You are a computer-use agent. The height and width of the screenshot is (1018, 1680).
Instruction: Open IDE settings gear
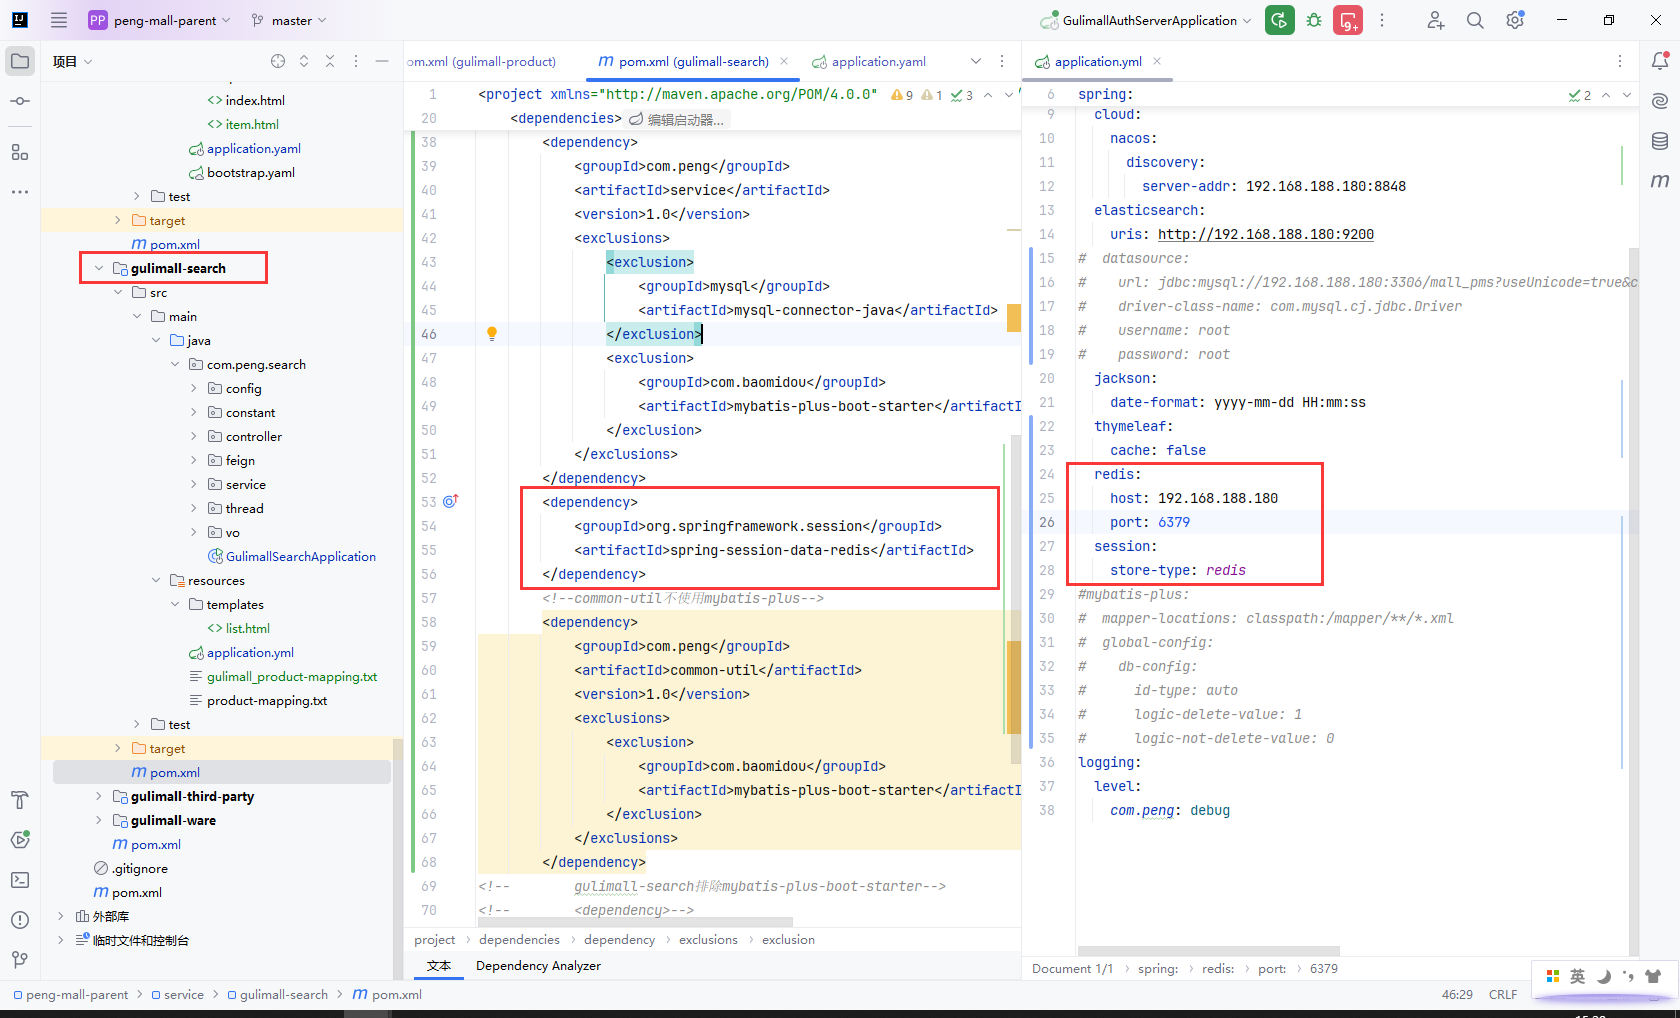[1515, 20]
